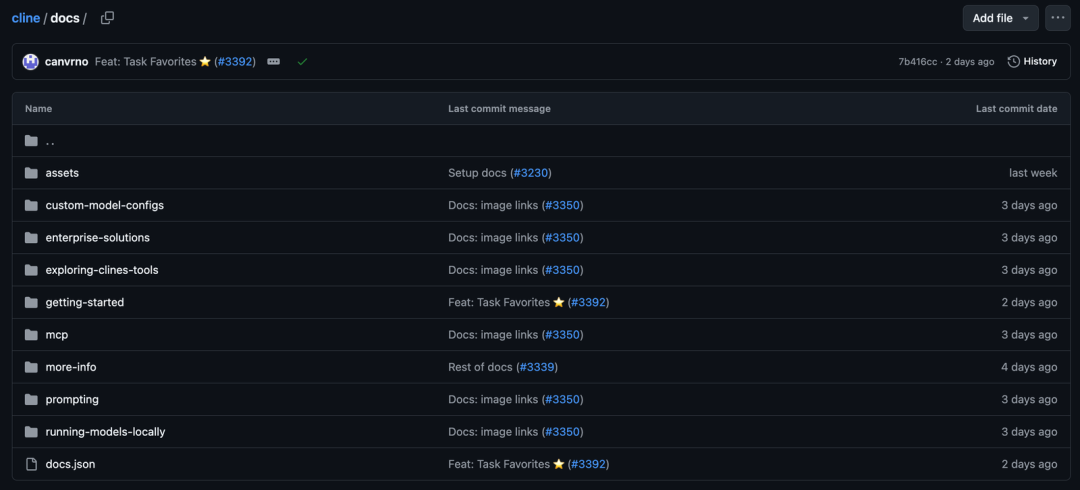The image size is (1080, 490).
Task: Click the '2 days ago' date for docs.json
Action: [x=1029, y=465]
